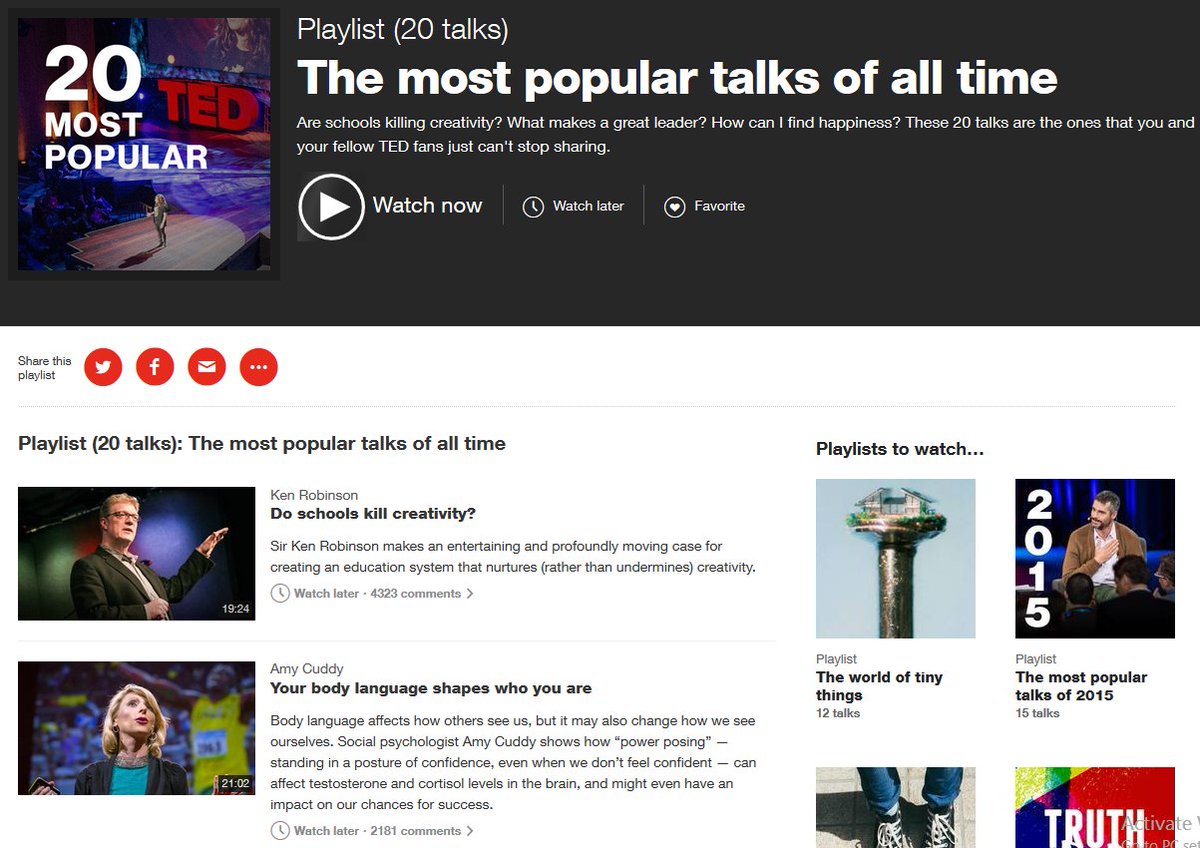Click the Watch now play circle icon

pos(331,207)
